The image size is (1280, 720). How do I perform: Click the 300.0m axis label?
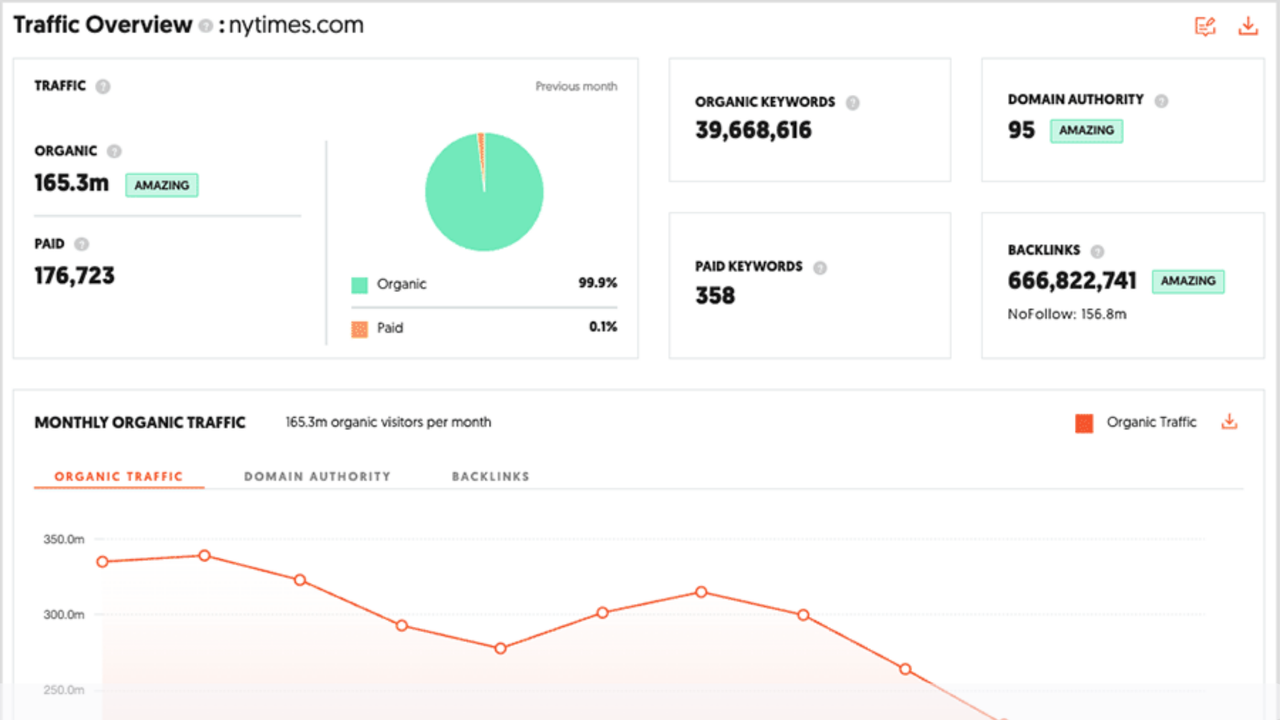click(64, 614)
